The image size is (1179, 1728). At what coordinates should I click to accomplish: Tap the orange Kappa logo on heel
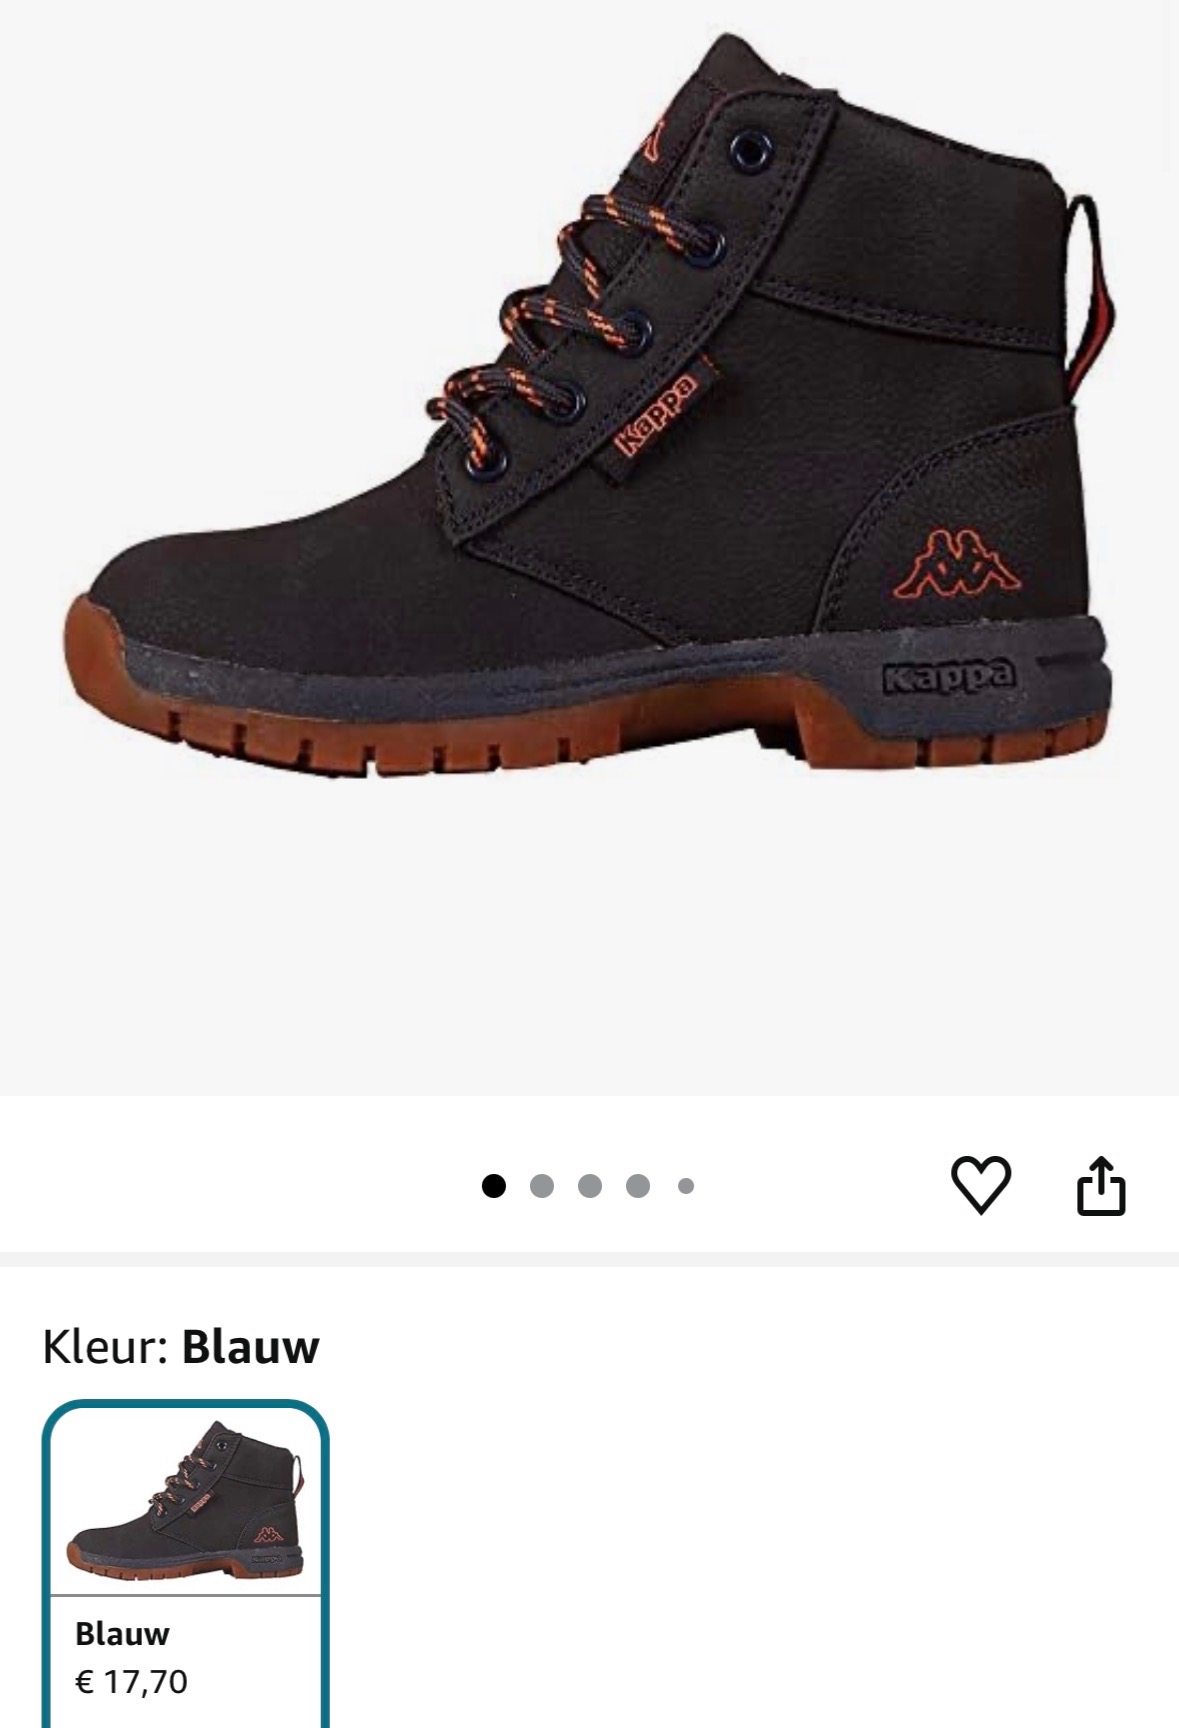(958, 567)
